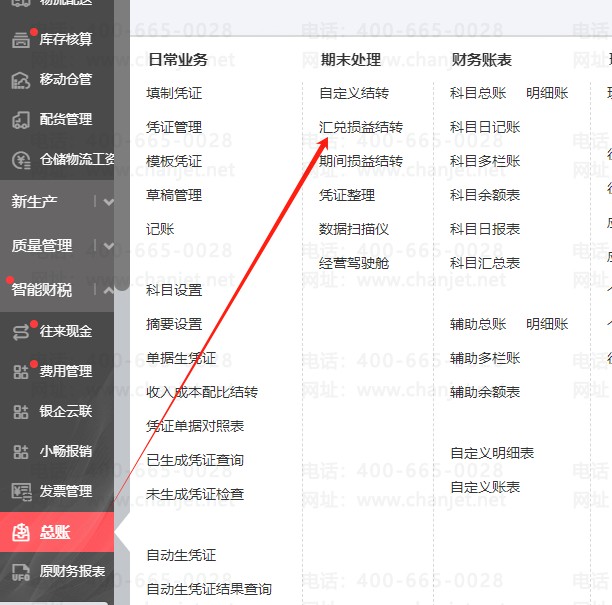Screen dimensions: 612x605
Task: Collapse the 智能财税 section chevron
Action: tap(109, 290)
